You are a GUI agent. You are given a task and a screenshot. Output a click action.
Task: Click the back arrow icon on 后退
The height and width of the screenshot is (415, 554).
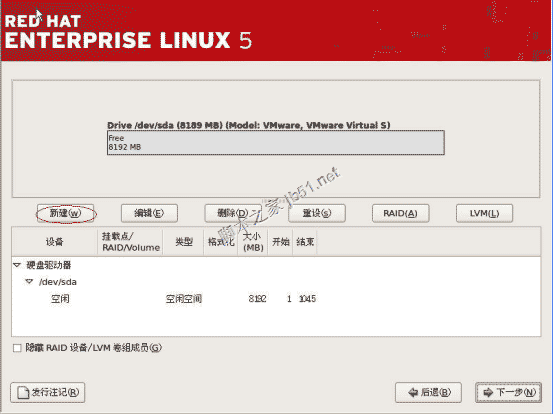click(x=413, y=392)
